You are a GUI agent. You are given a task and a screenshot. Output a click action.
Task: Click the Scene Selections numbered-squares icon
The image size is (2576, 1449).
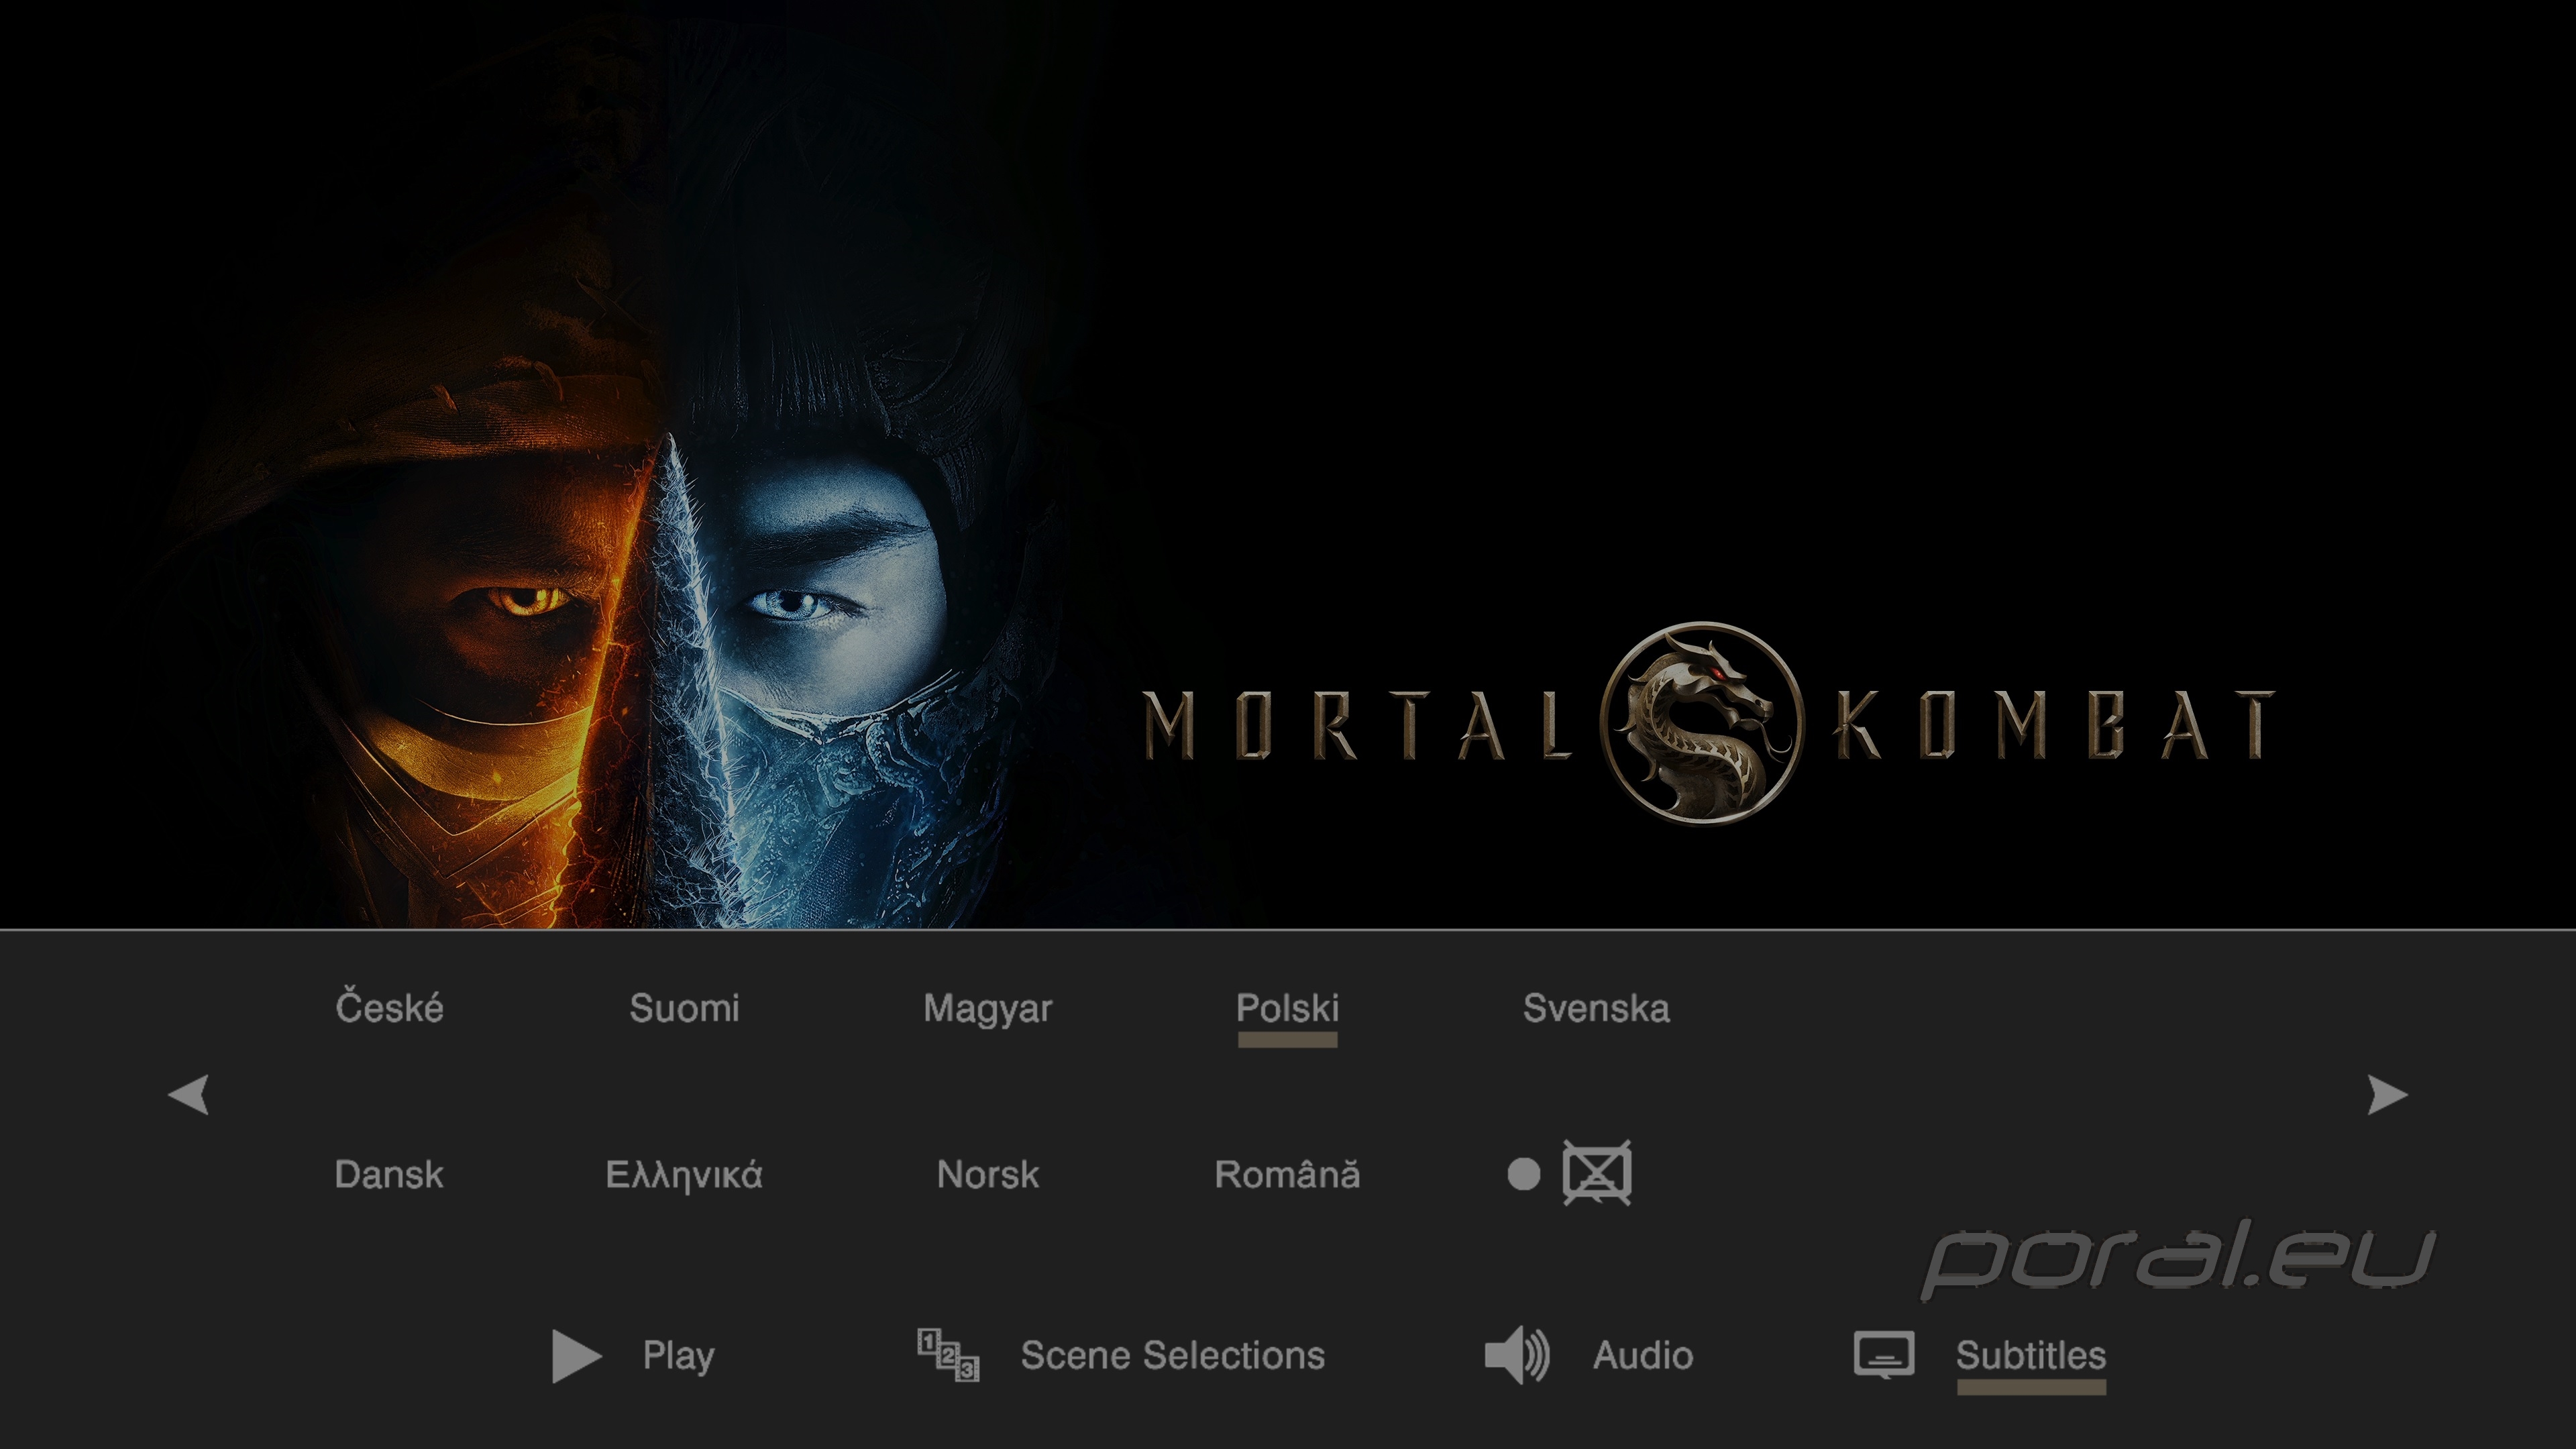tap(948, 1355)
